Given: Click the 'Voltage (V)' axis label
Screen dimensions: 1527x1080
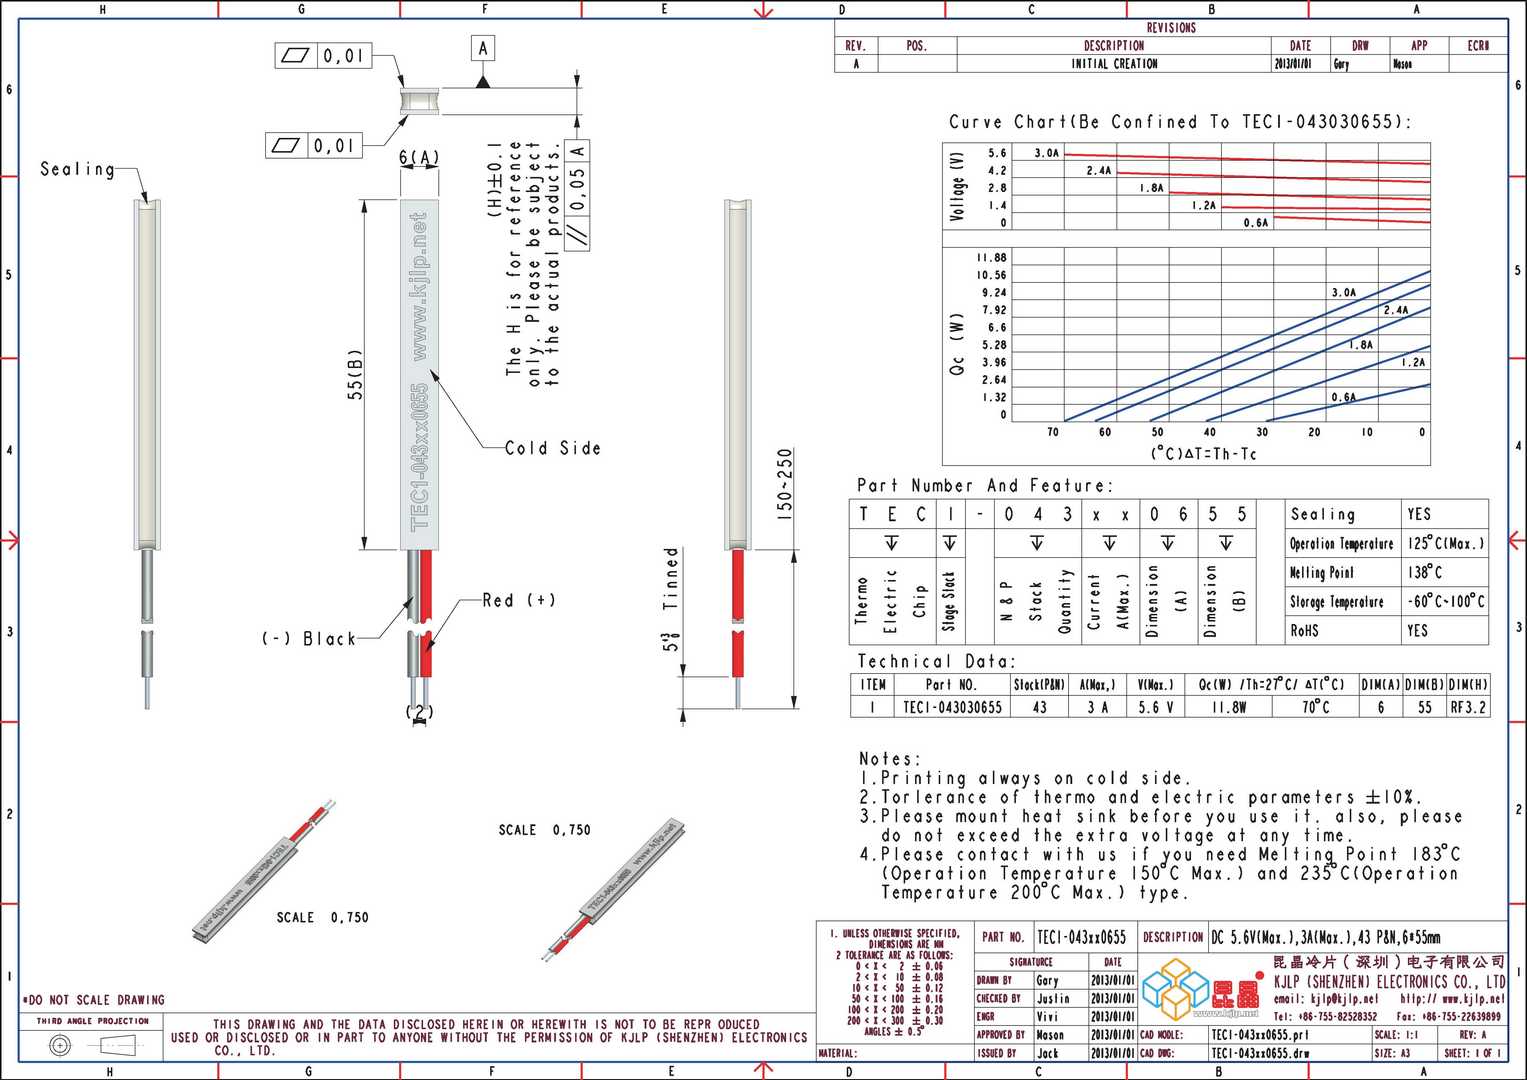Looking at the screenshot, I should (957, 187).
